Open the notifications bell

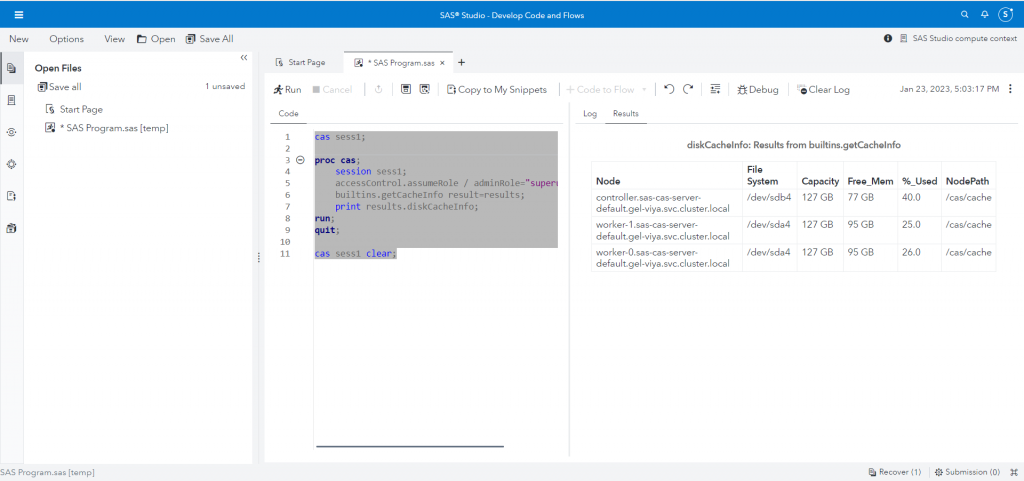[x=985, y=15]
